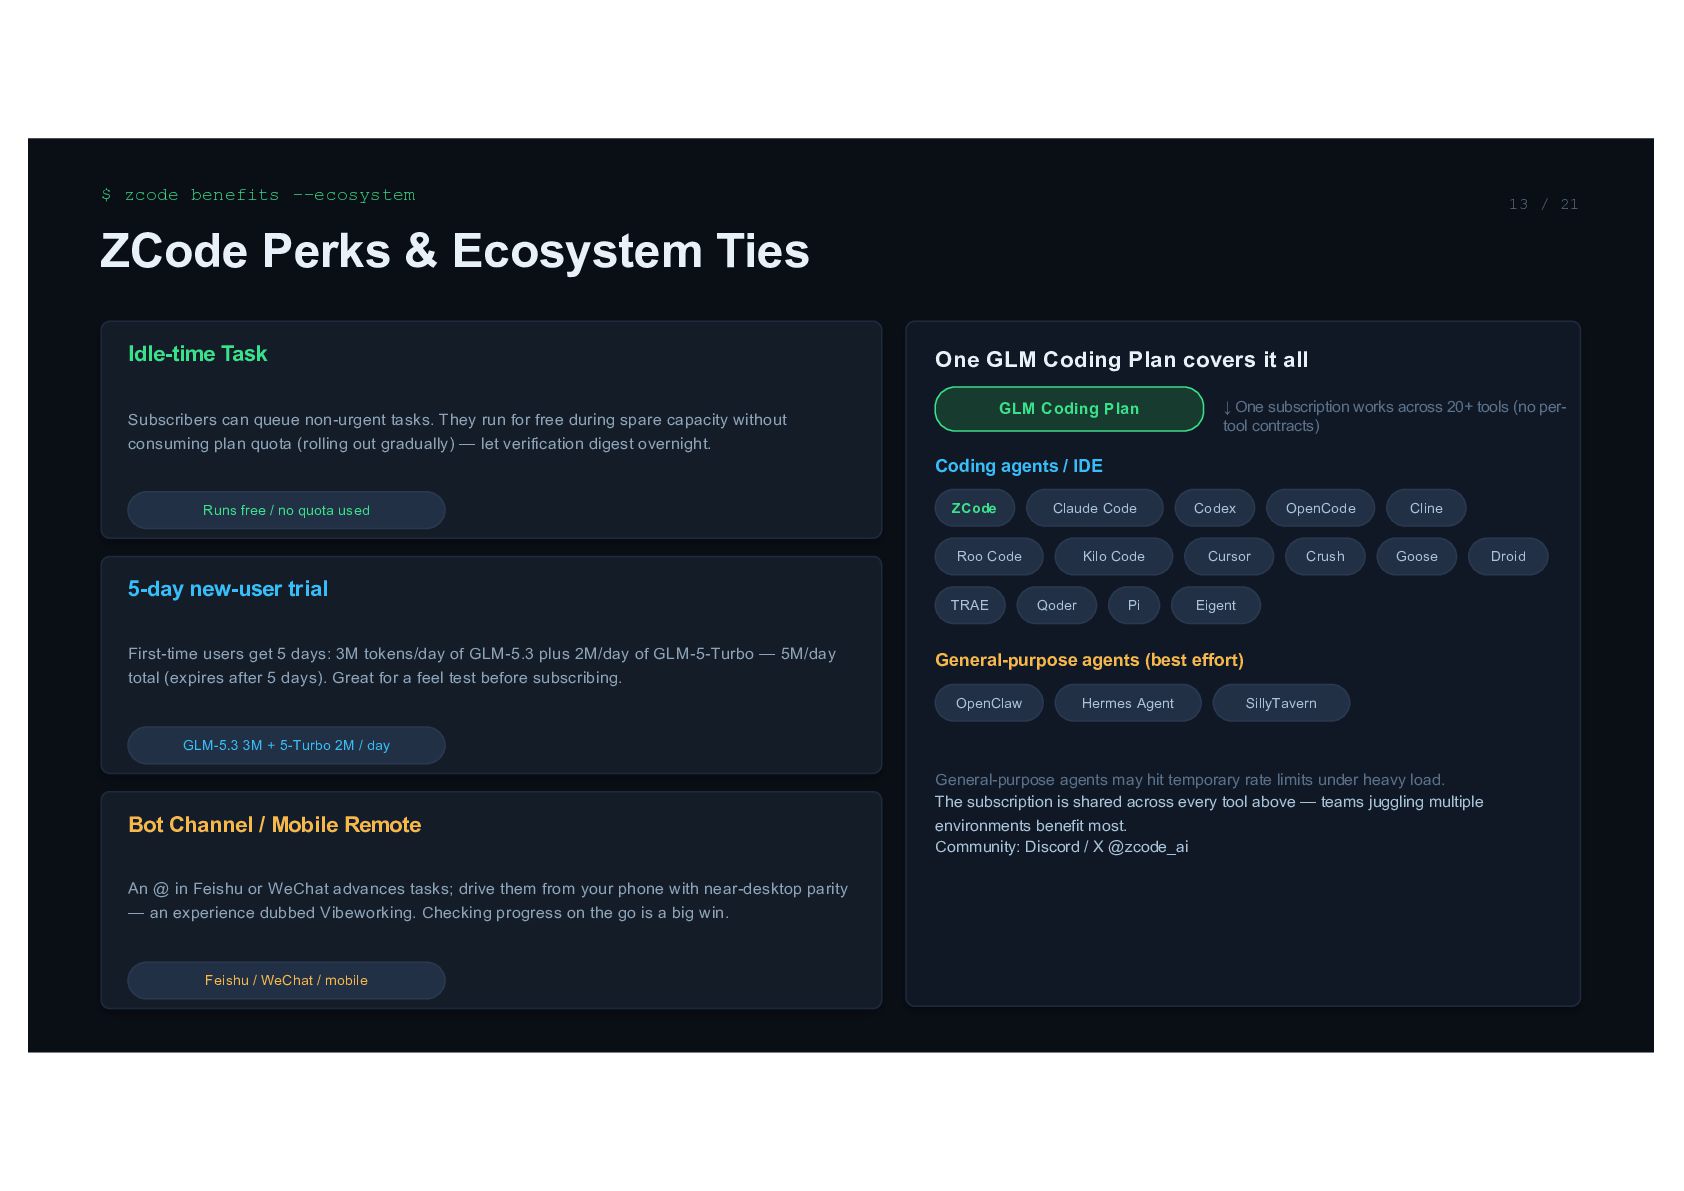Click the Hermes Agent chip
Screen dimensions: 1684x1191
click(x=1128, y=703)
